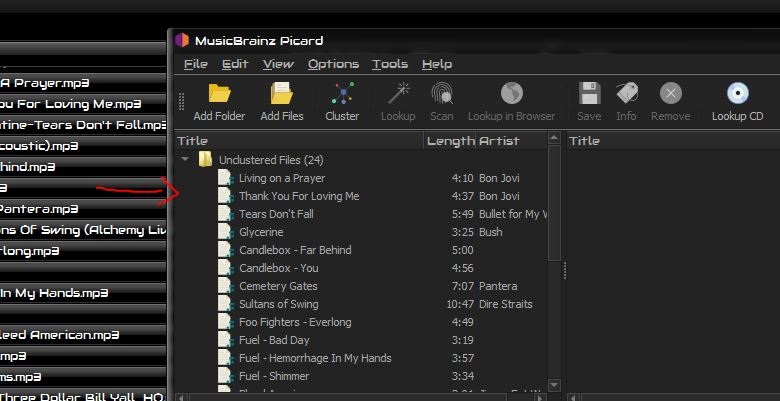Collapse the Unclustered Files tree node

pos(185,160)
